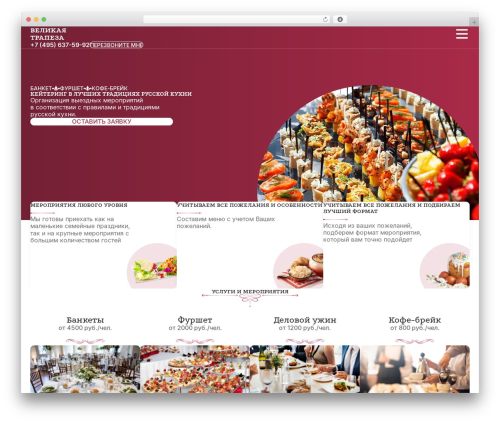The height and width of the screenshot is (423, 500).
Task: Open the business dinner photo
Action: 305,369
